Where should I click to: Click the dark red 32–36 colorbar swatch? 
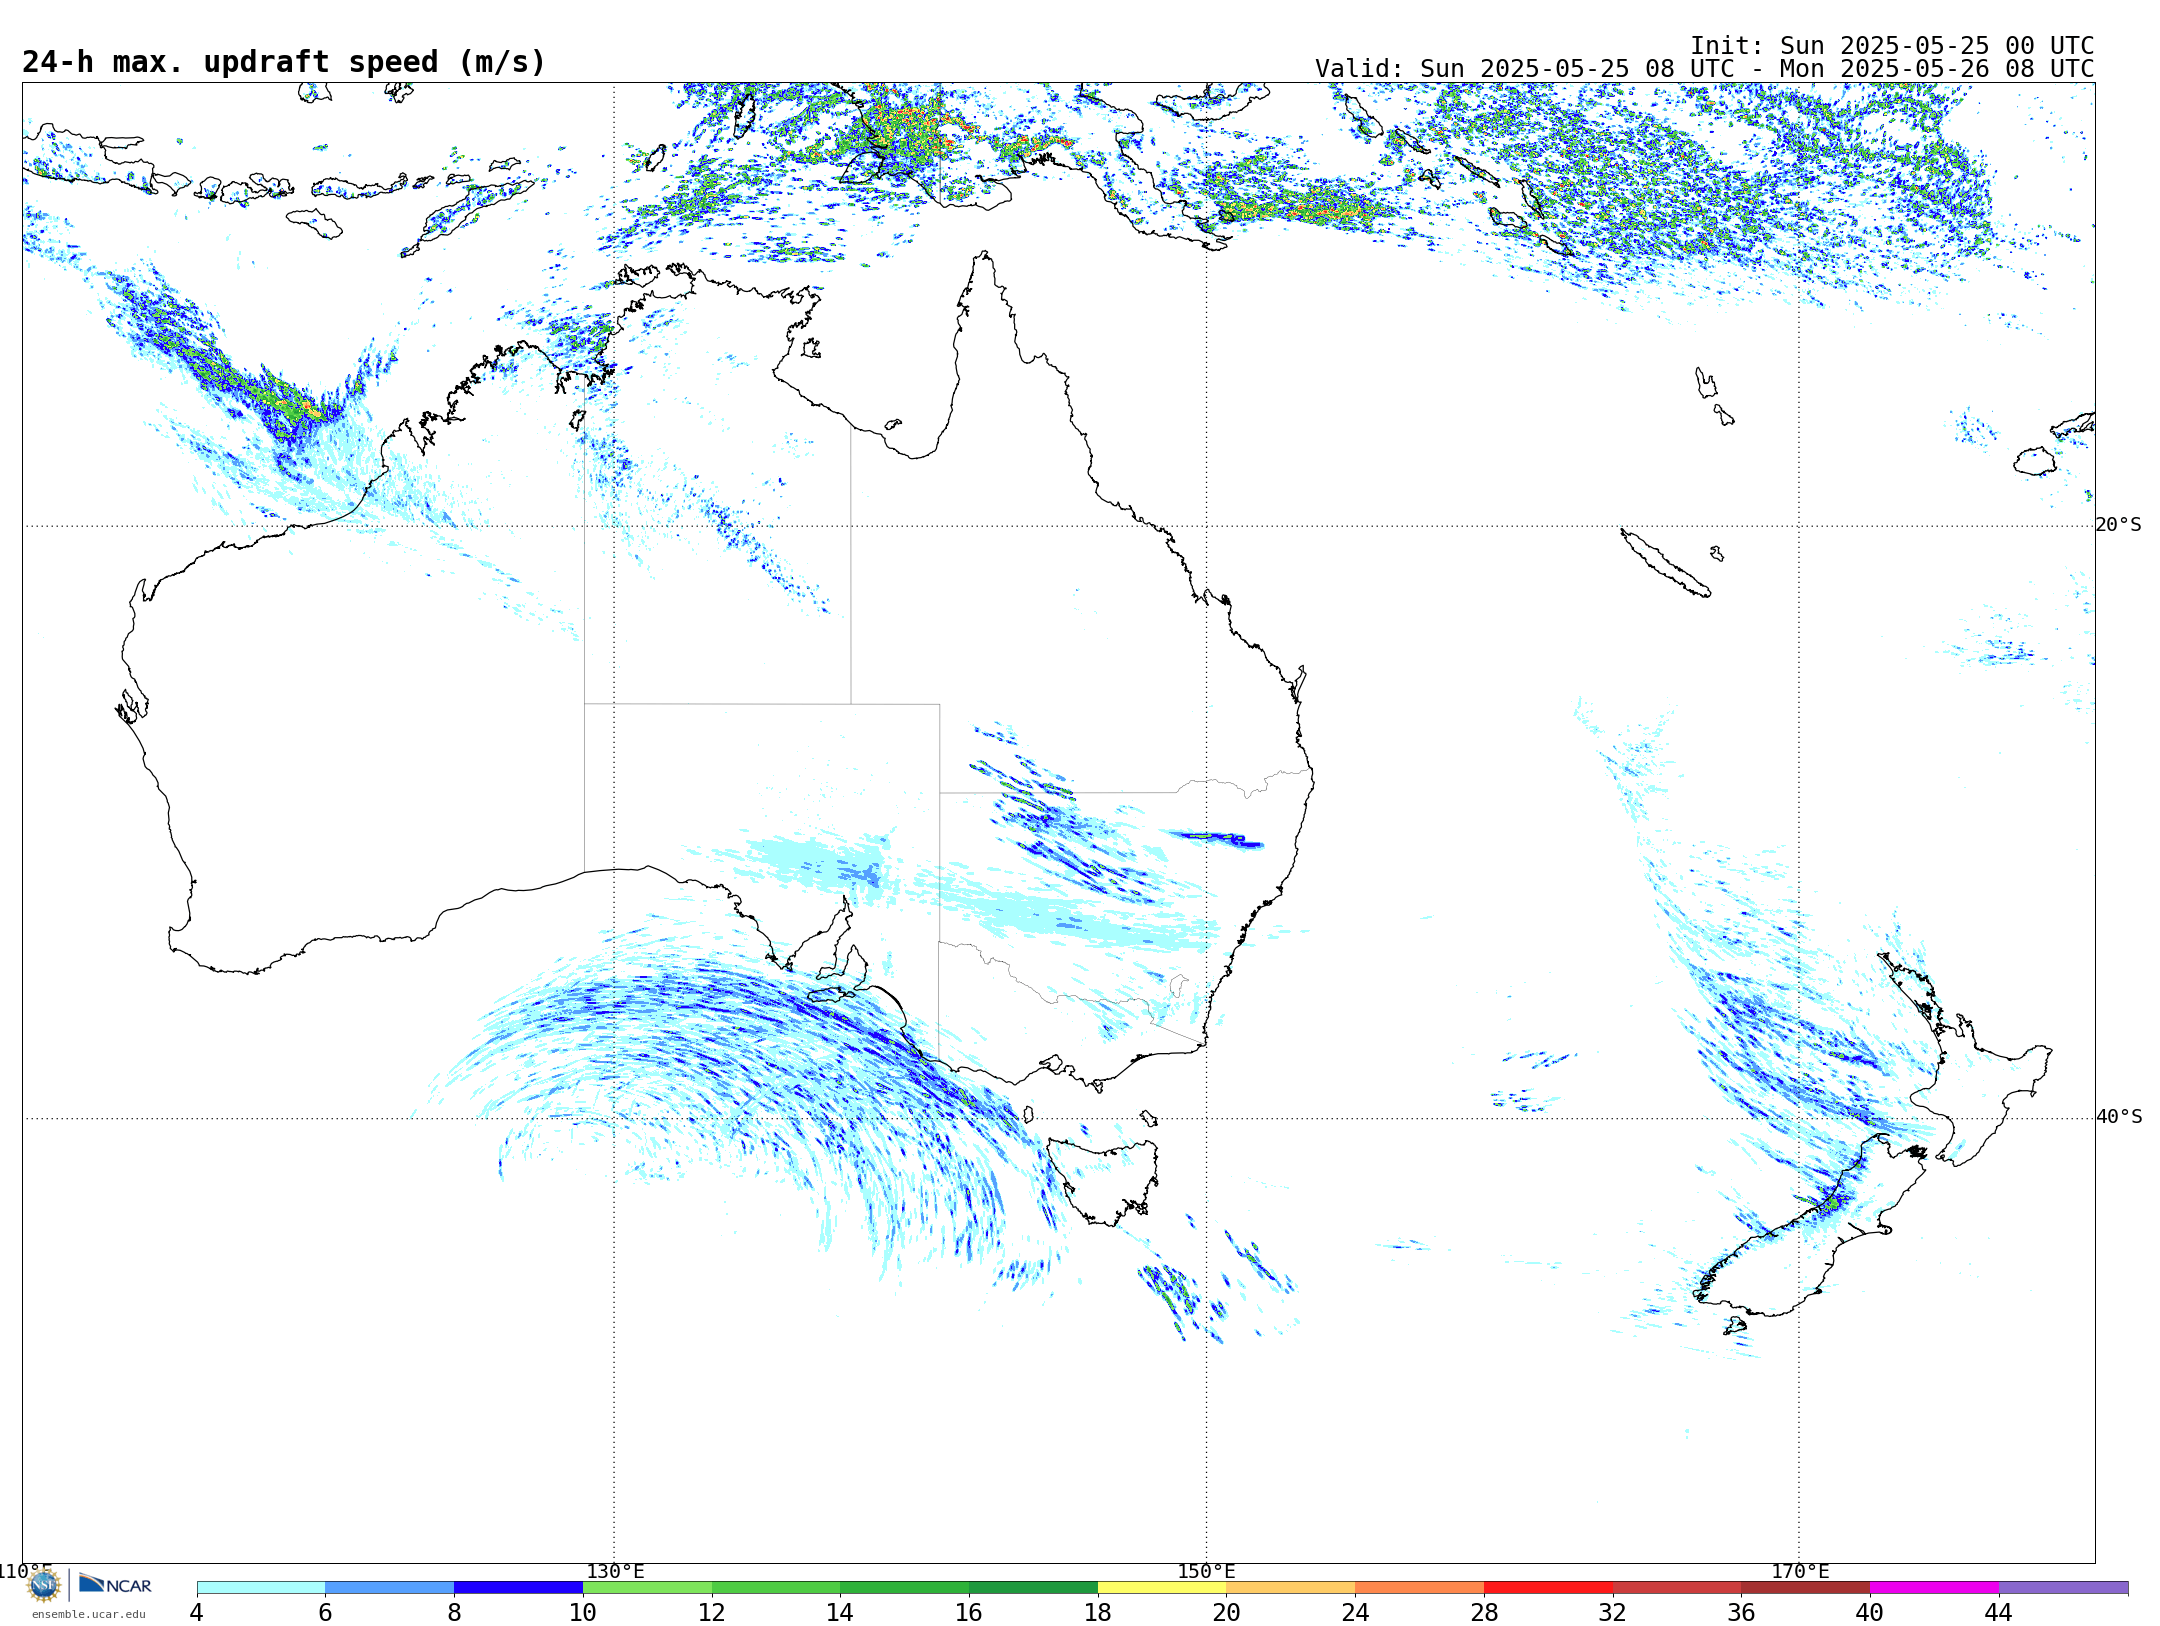[1677, 1588]
